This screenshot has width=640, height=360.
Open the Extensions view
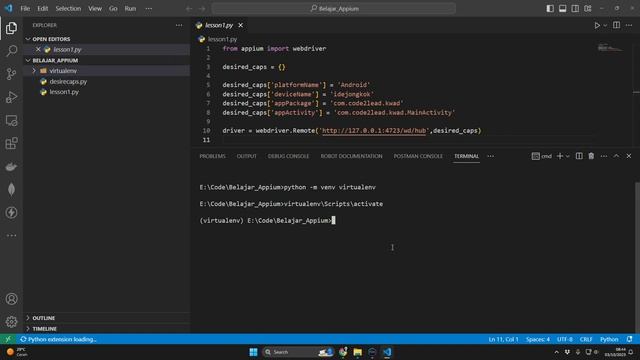click(x=11, y=143)
